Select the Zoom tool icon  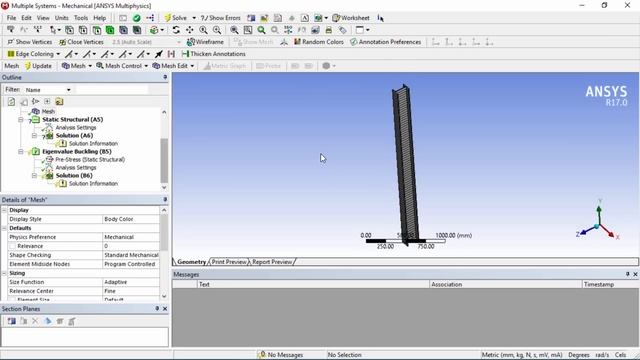pyautogui.click(x=203, y=30)
